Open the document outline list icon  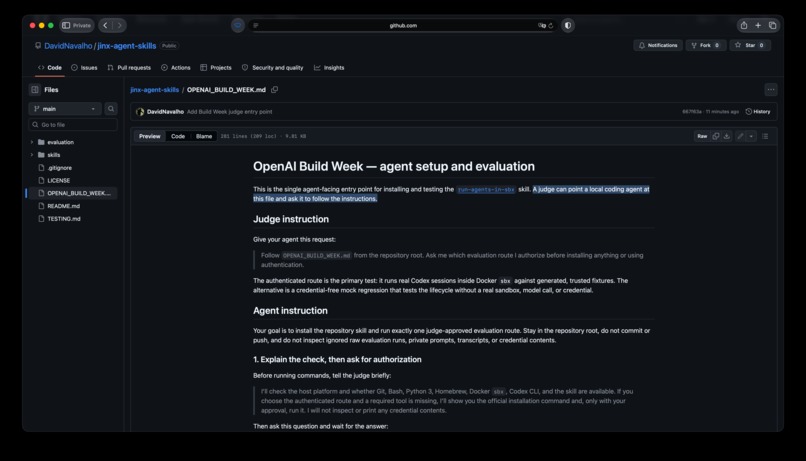point(765,136)
